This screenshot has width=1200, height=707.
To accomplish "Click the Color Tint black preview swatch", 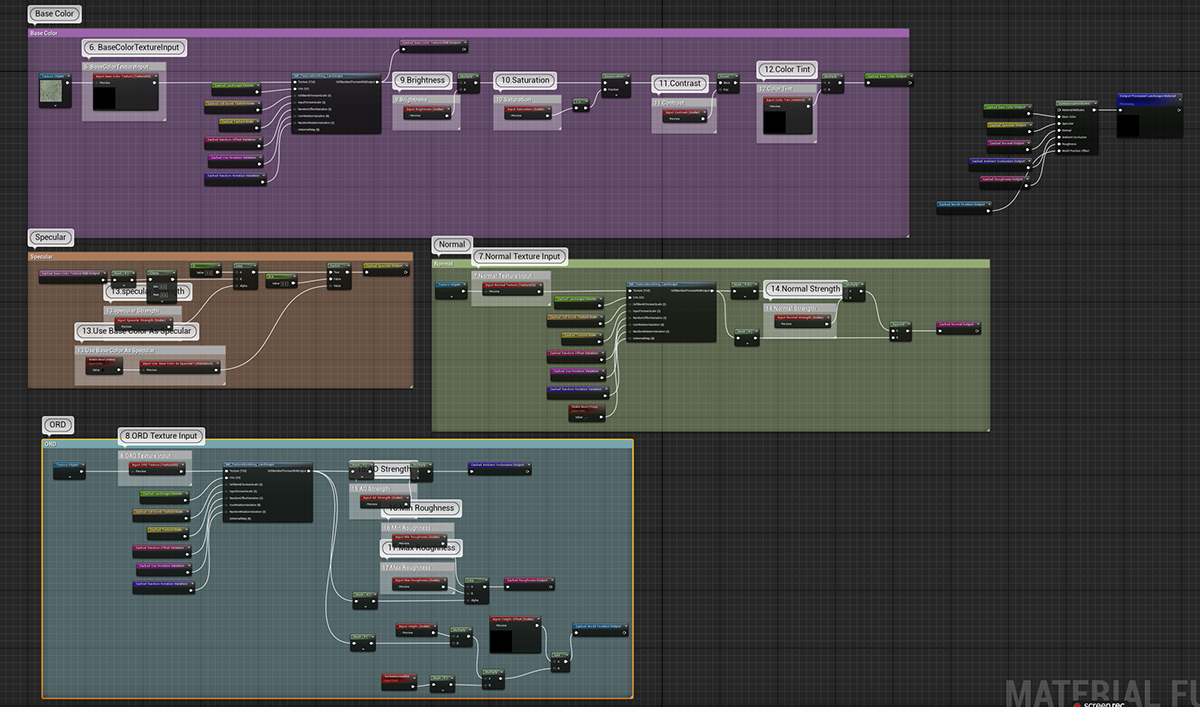I will pyautogui.click(x=775, y=122).
